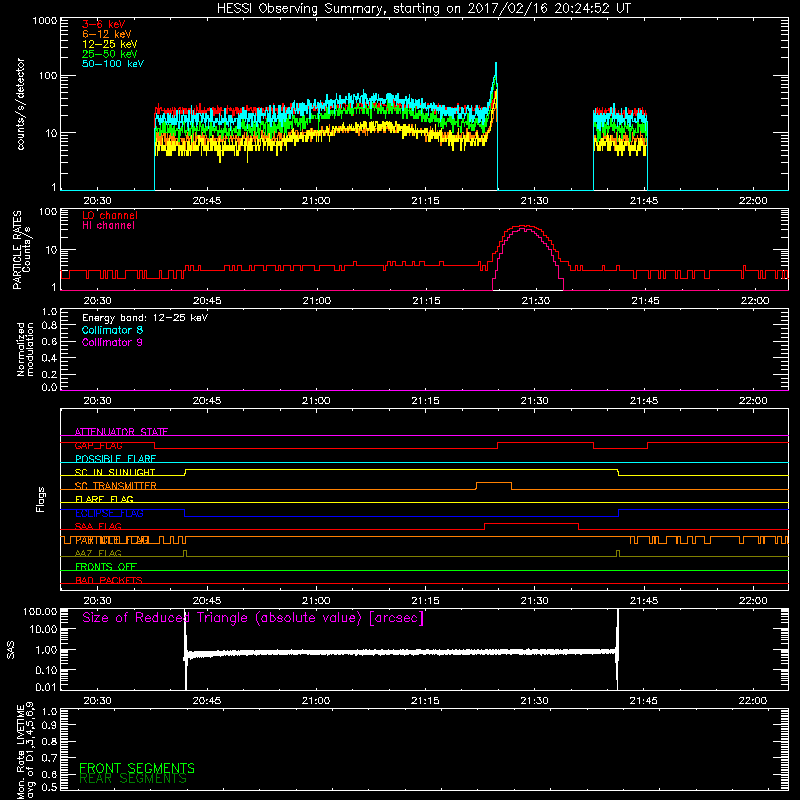Click the LO channel legend label
The width and height of the screenshot is (800, 800).
click(x=110, y=215)
